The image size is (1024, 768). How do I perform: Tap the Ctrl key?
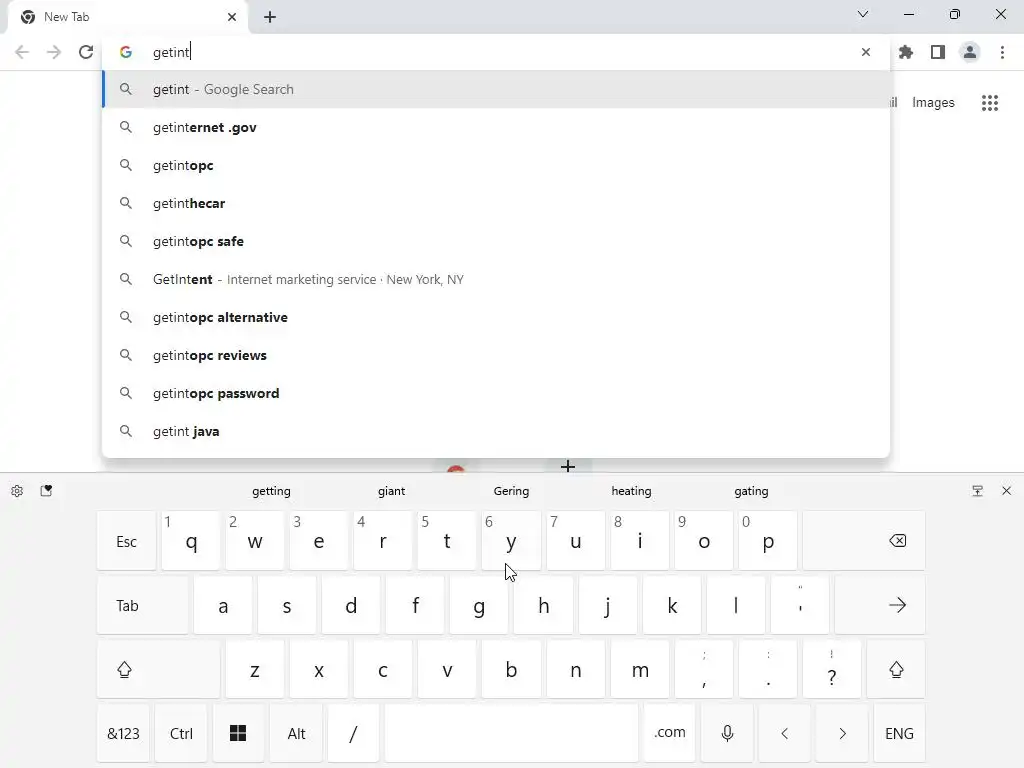click(181, 733)
